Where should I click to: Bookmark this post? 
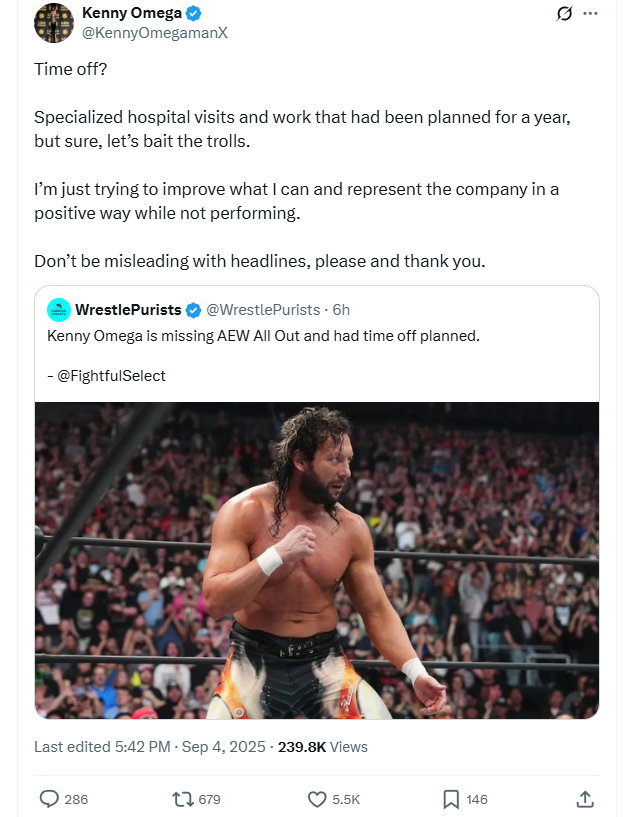point(451,799)
